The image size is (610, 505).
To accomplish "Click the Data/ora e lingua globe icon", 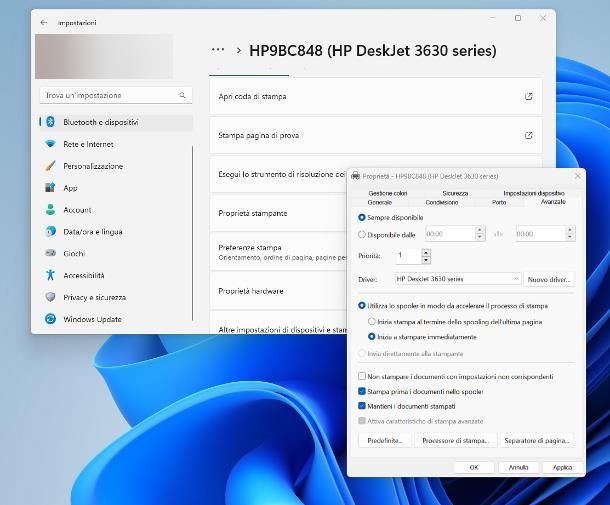I will coord(50,231).
